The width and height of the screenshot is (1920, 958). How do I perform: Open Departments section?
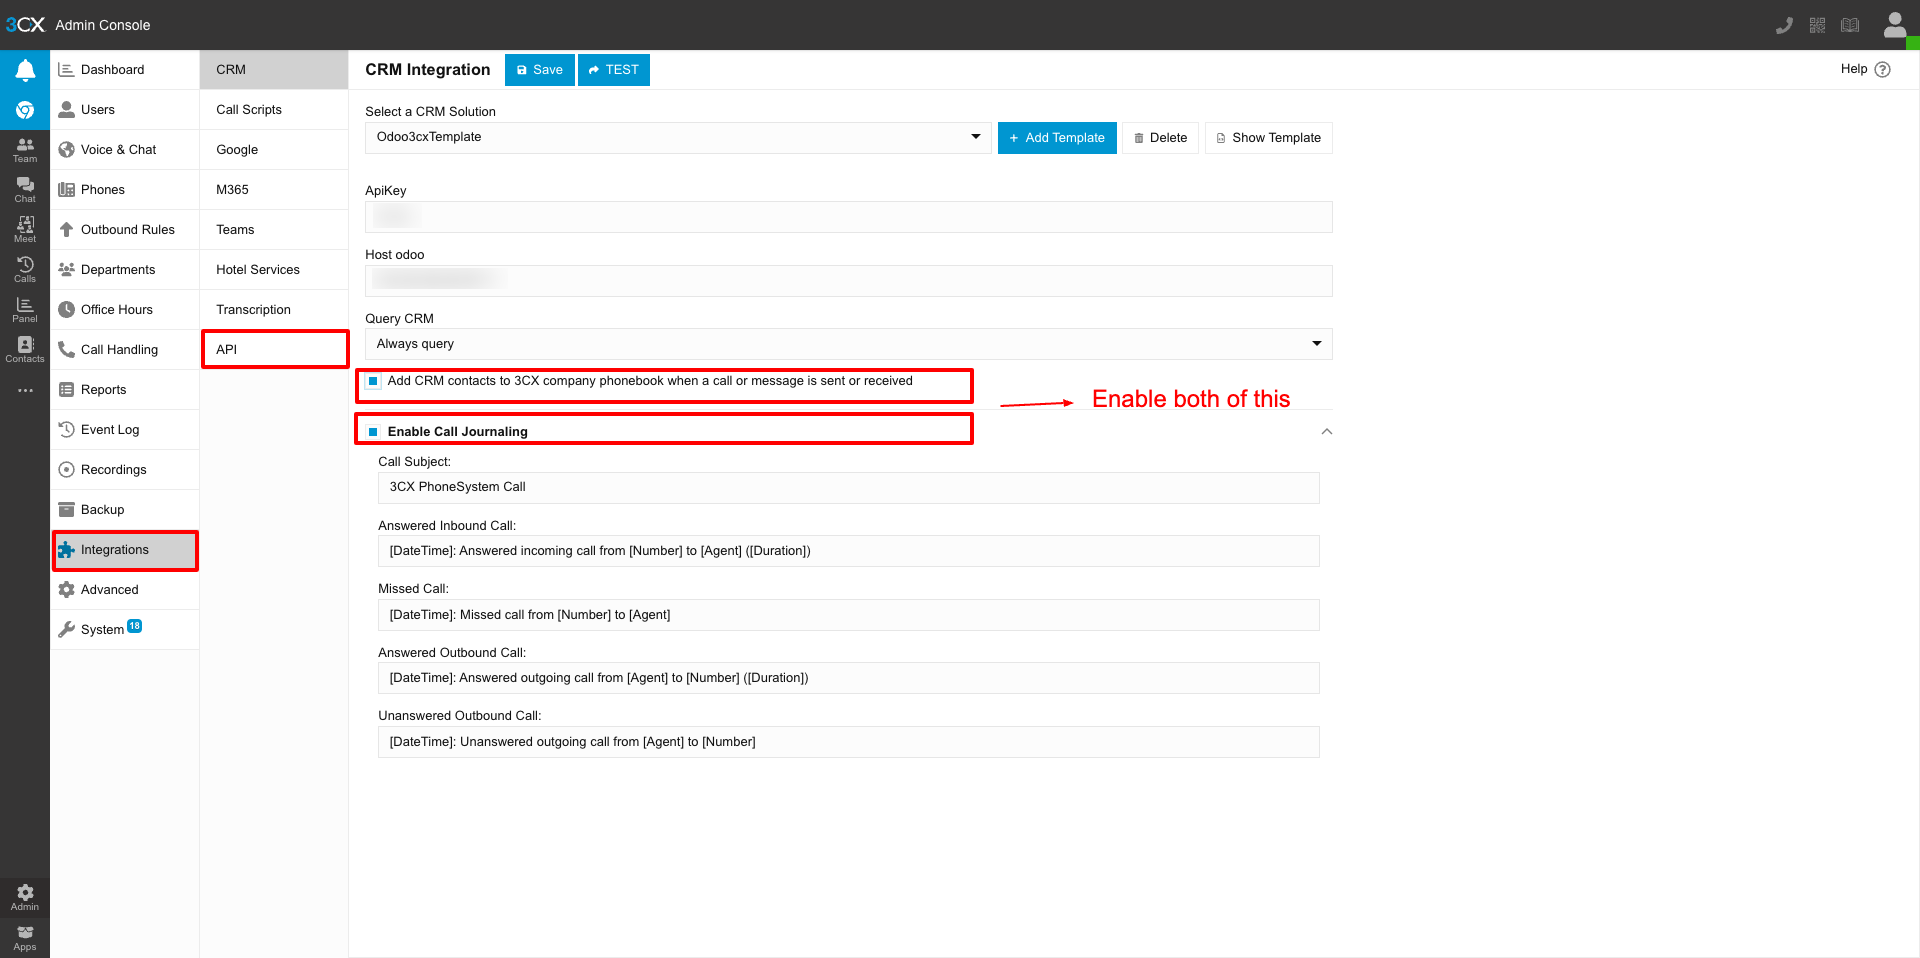coord(125,270)
